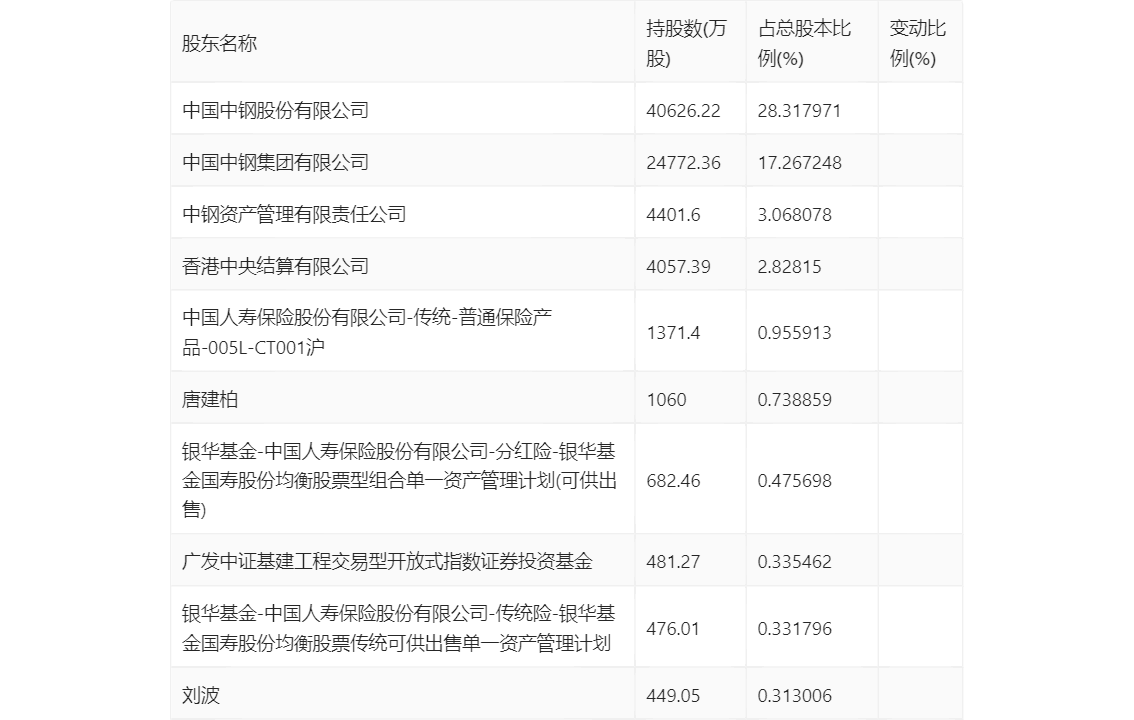Select the percentage 3.068078
Viewport: 1134px width, 720px height.
[x=795, y=215]
